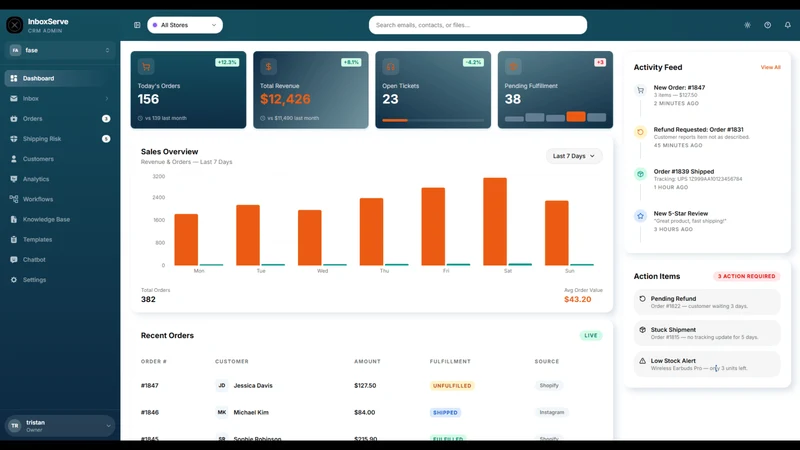Click the Orders count badge in sidebar
Viewport: 800px width, 450px height.
pyautogui.click(x=106, y=119)
